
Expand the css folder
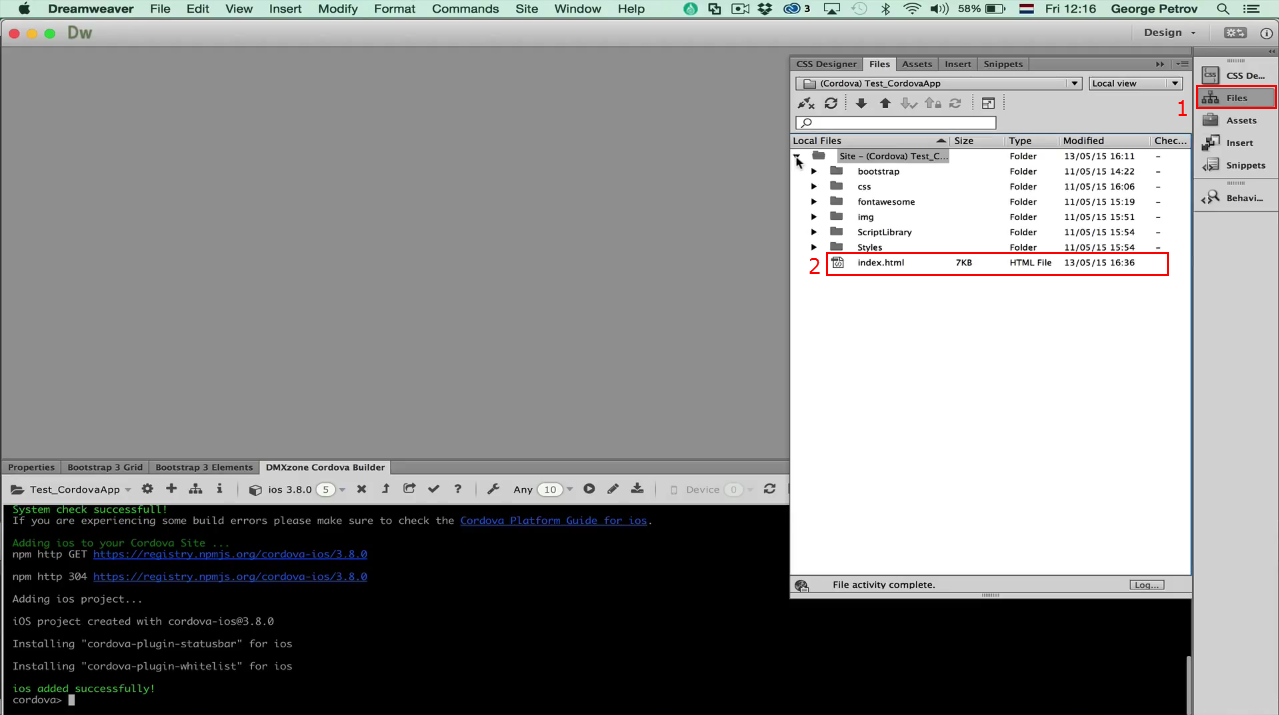tap(814, 186)
